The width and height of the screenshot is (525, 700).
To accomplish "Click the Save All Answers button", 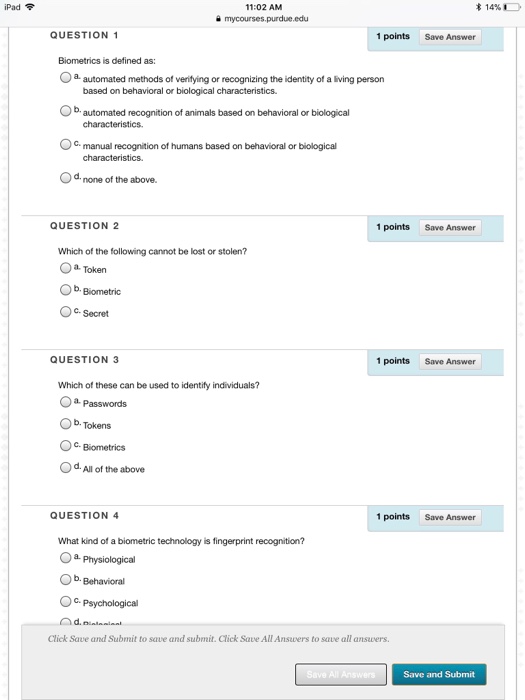I will 341,675.
